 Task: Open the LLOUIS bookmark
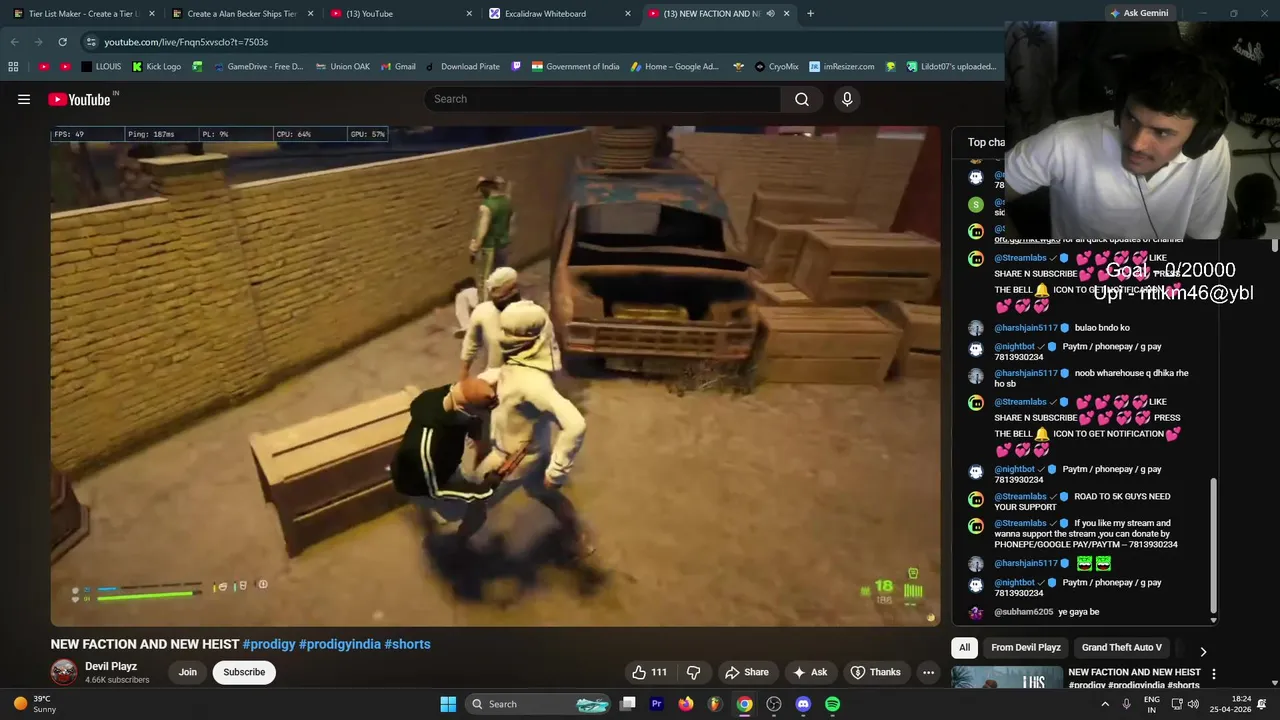101,67
